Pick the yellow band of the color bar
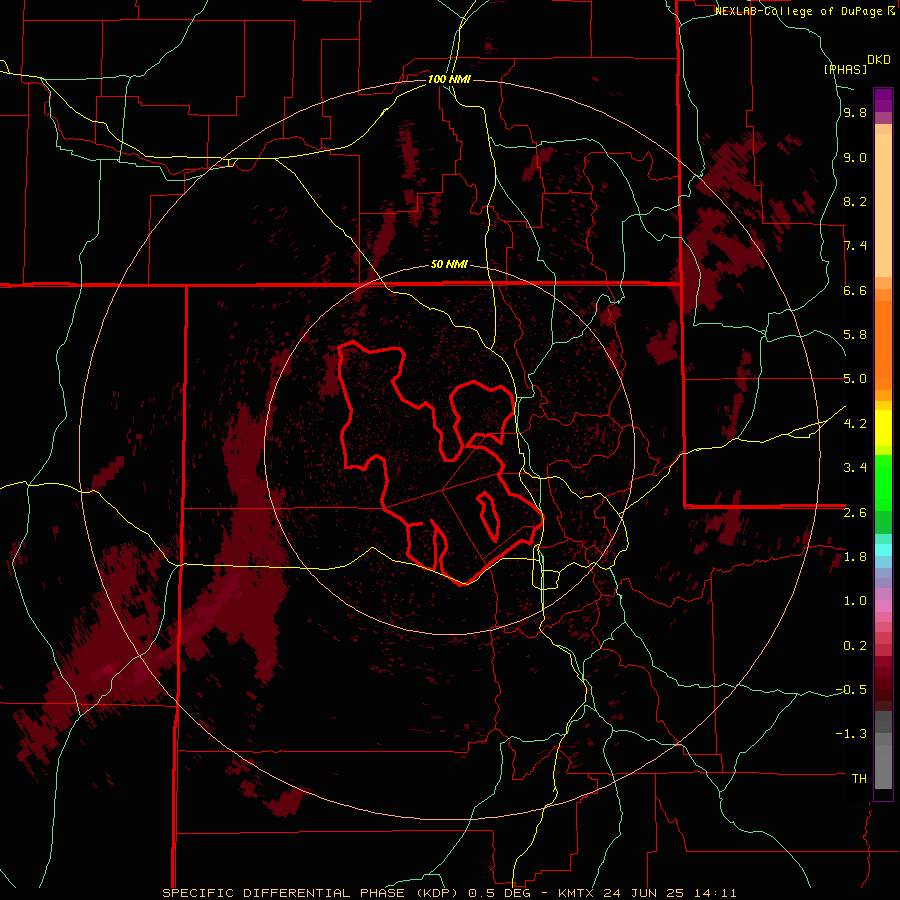The width and height of the screenshot is (900, 900). point(883,428)
